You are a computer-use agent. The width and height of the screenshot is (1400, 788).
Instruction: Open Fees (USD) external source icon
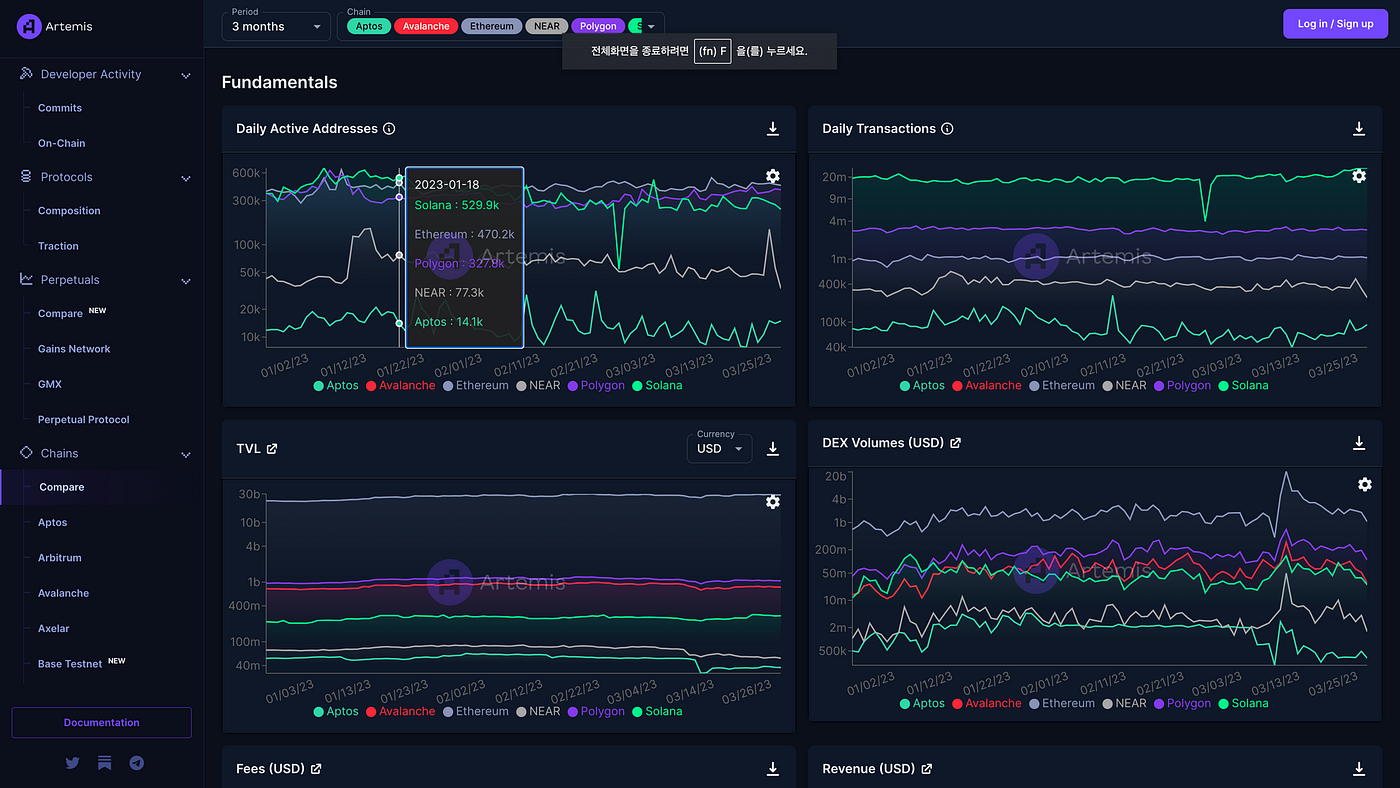click(316, 769)
